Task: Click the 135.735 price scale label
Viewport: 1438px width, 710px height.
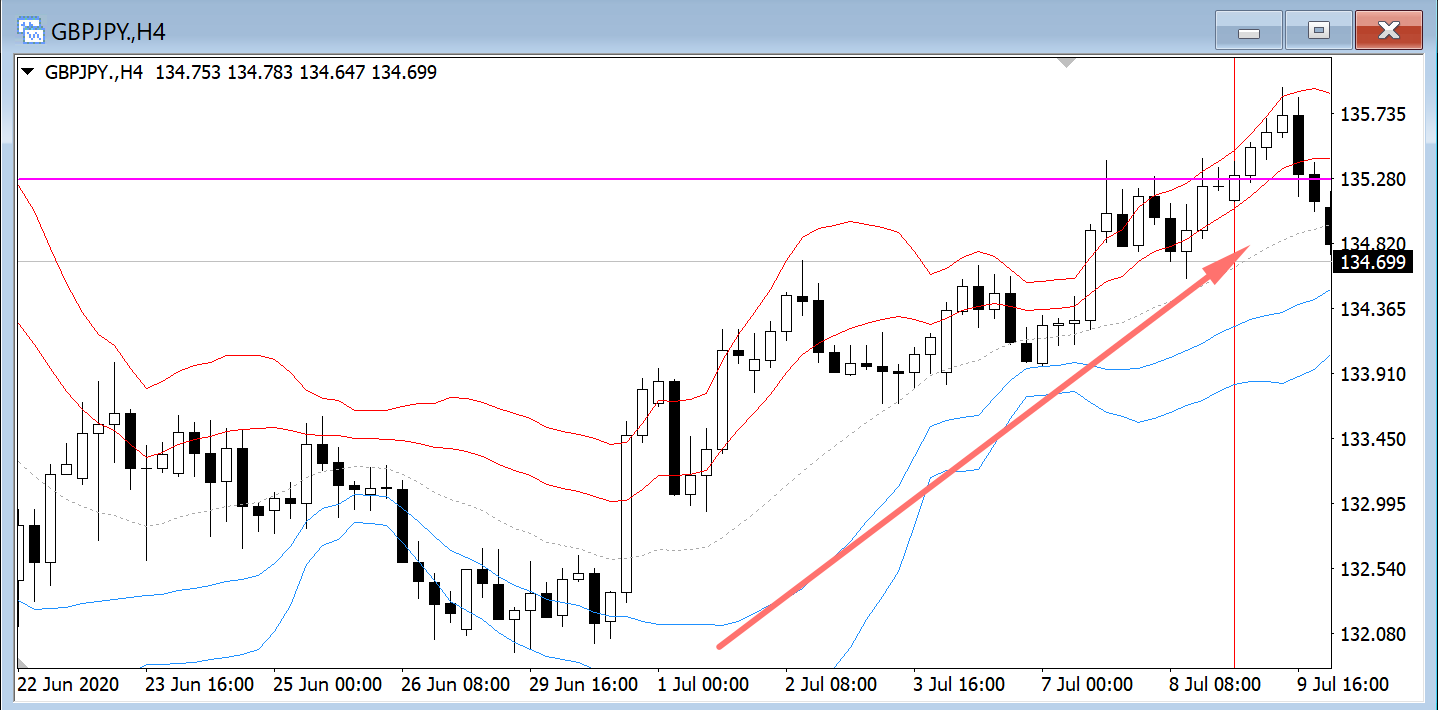Action: [x=1372, y=115]
